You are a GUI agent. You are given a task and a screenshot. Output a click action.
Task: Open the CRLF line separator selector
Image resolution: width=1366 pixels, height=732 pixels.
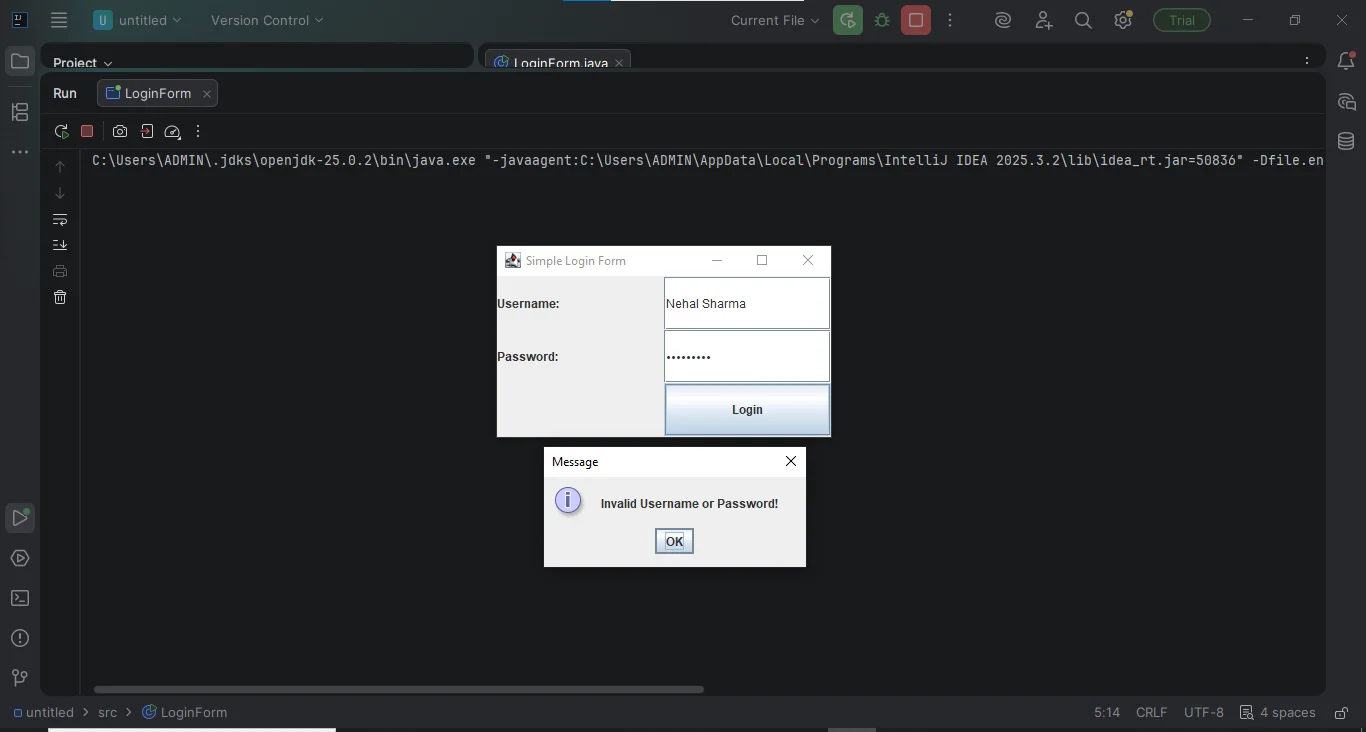click(1151, 713)
